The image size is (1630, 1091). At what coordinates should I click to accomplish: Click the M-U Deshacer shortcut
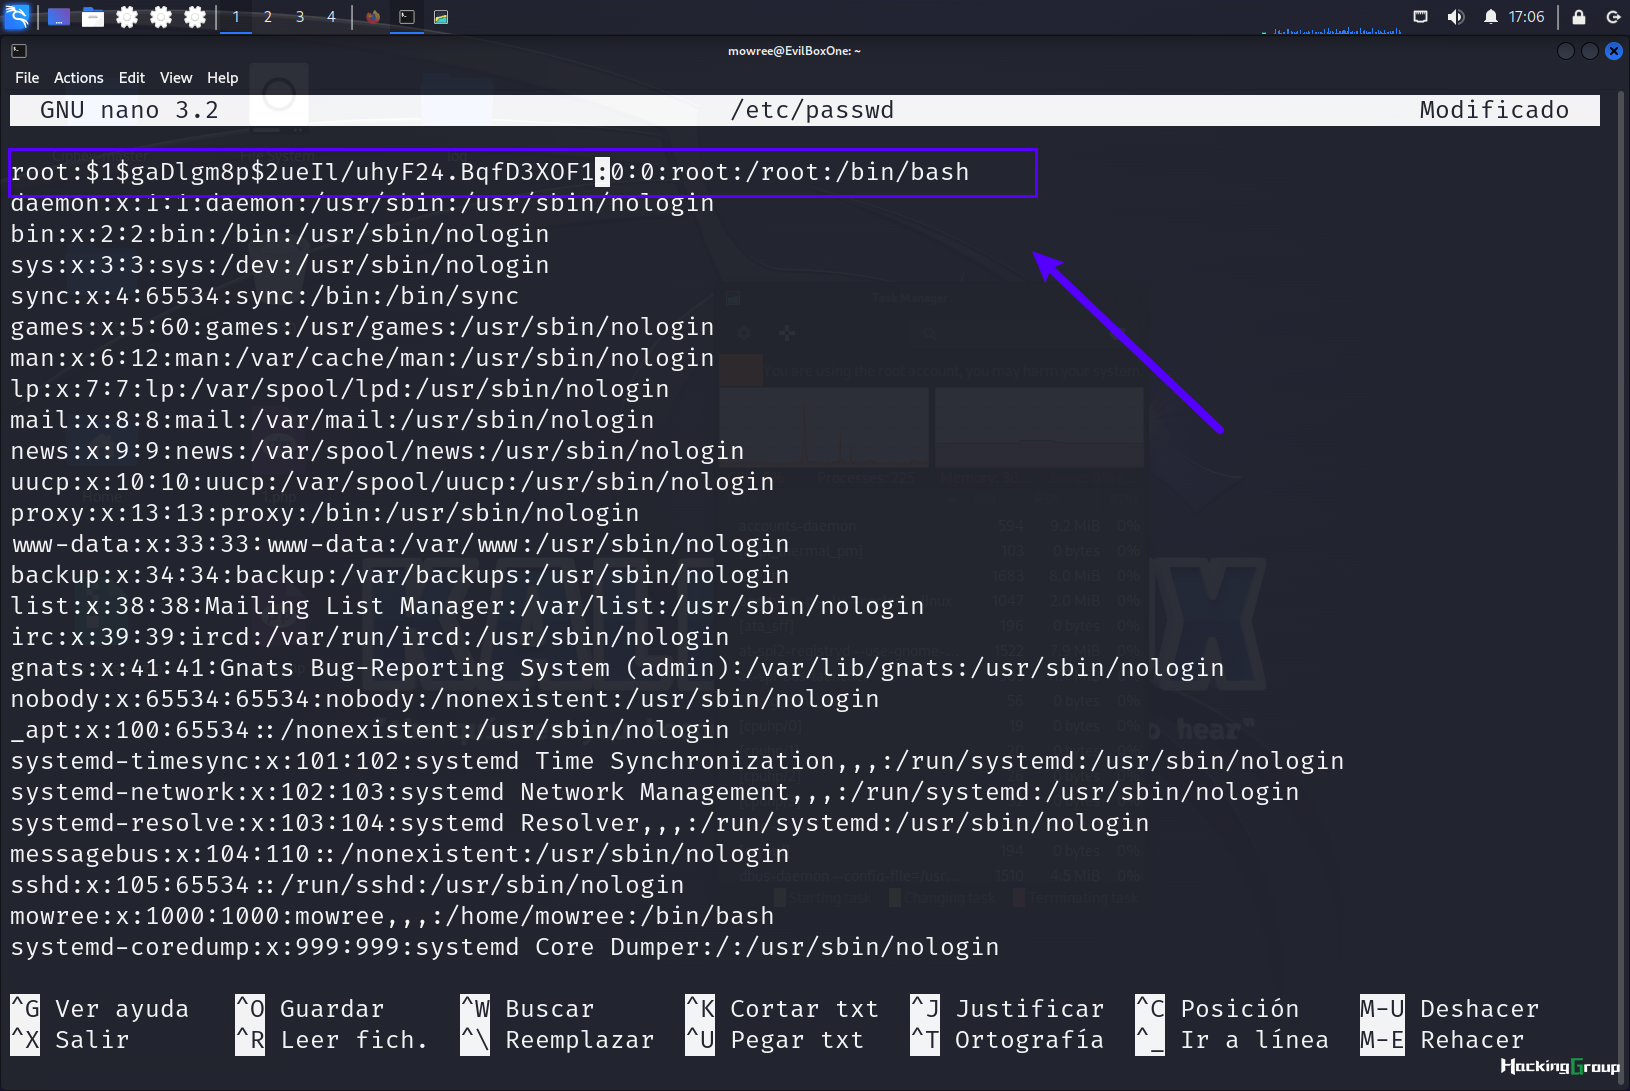click(x=1450, y=1009)
